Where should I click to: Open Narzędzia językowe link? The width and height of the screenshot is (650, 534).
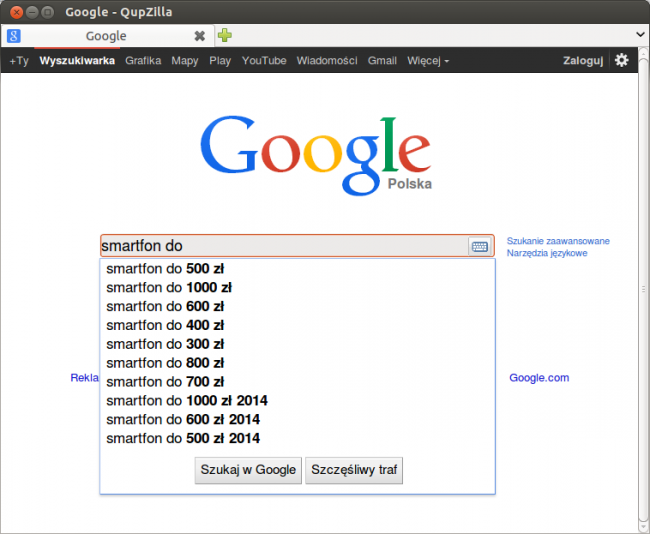pyautogui.click(x=547, y=253)
